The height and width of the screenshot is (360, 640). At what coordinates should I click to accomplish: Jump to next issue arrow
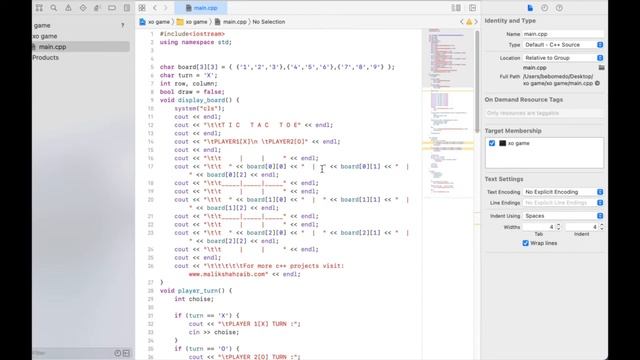pyautogui.click(x=476, y=22)
